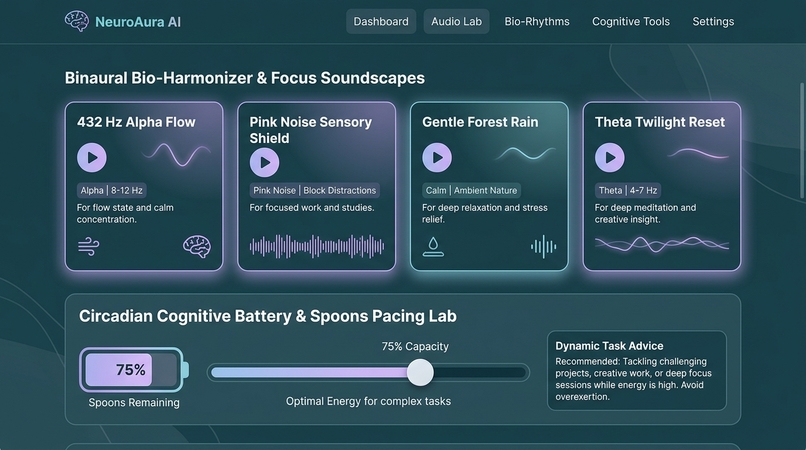The width and height of the screenshot is (806, 450).
Task: Click the page vertical scrollbar
Action: click(802, 140)
